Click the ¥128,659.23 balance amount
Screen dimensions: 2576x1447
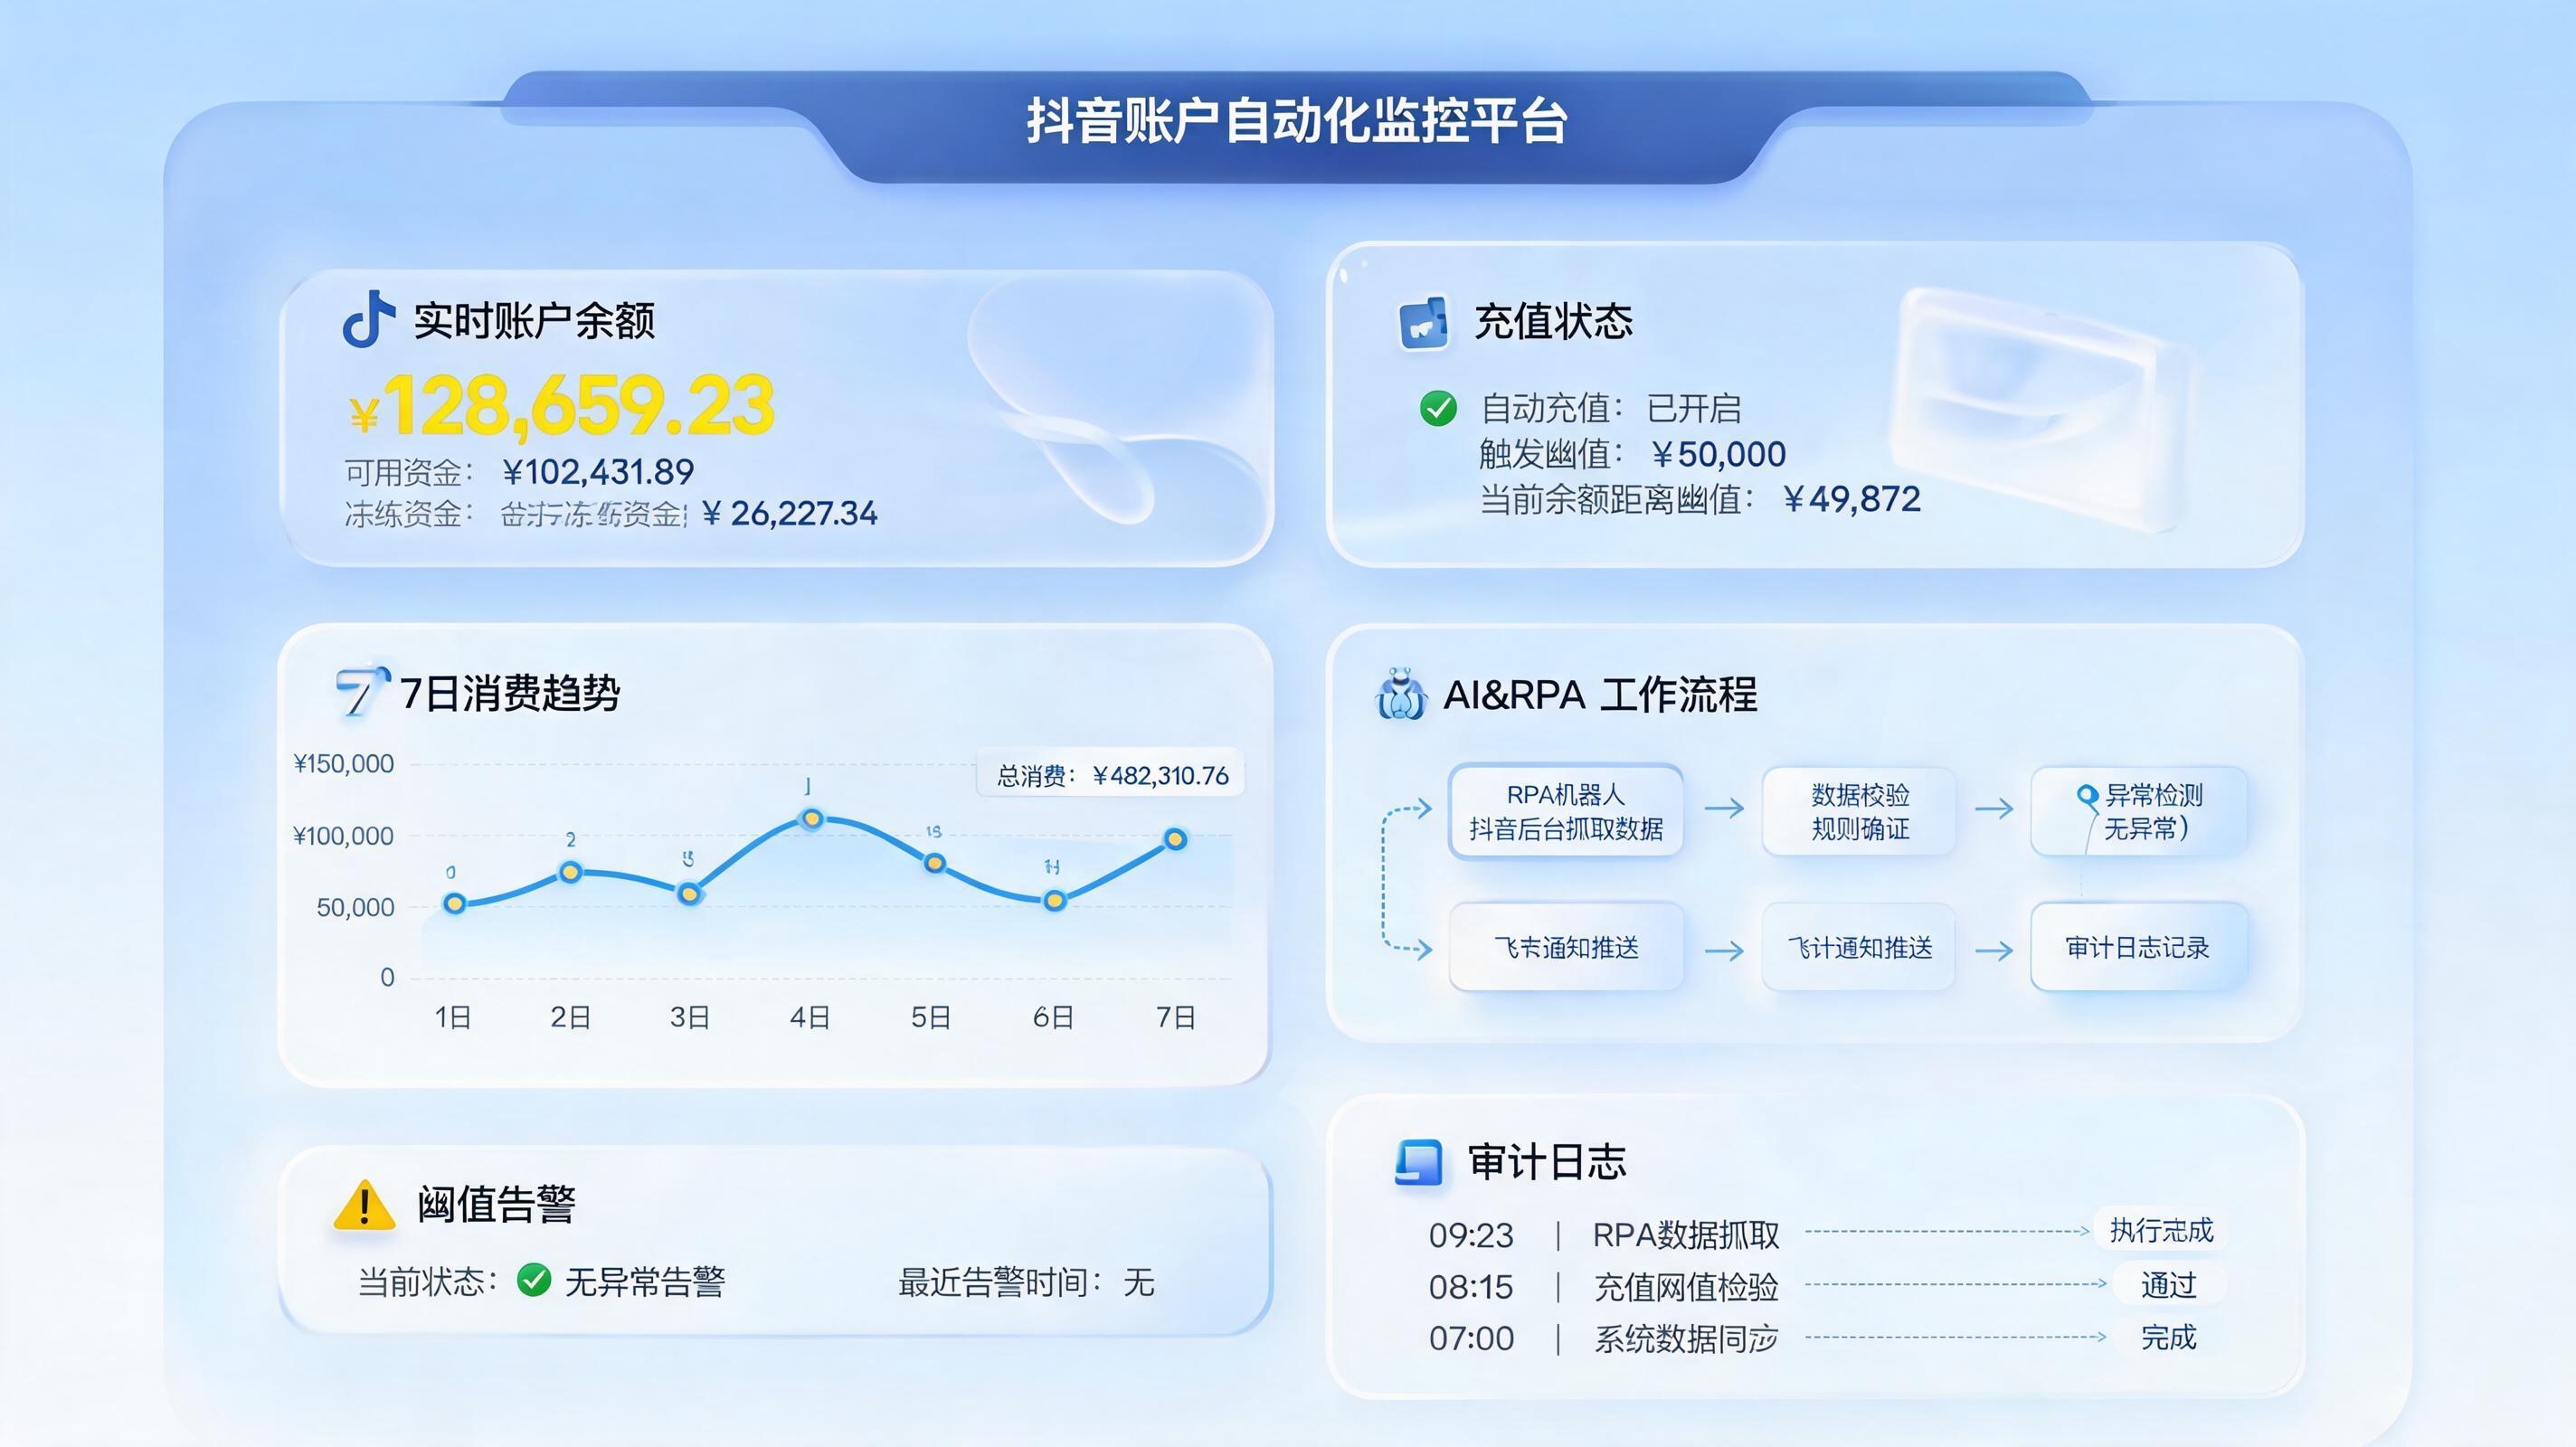tap(562, 406)
